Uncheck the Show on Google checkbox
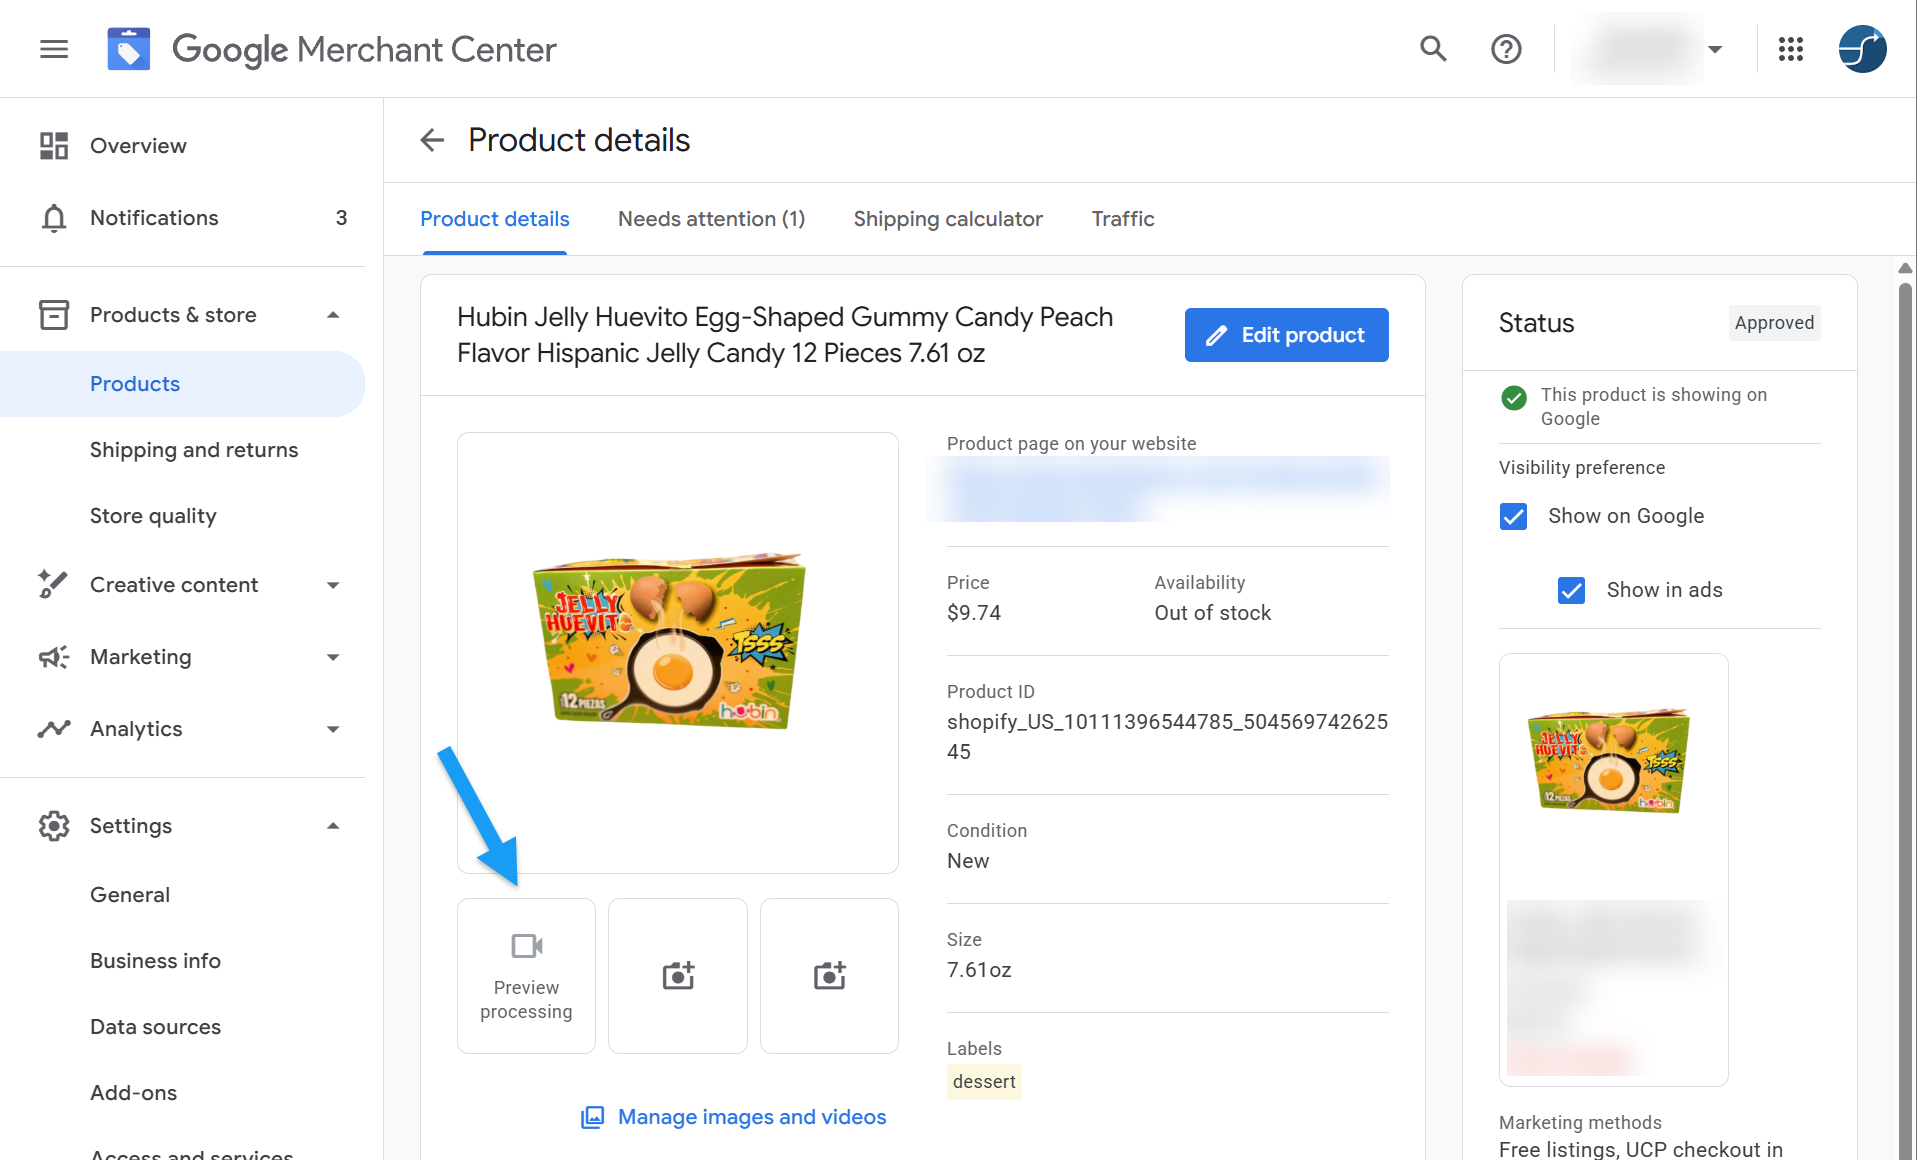 [x=1513, y=516]
